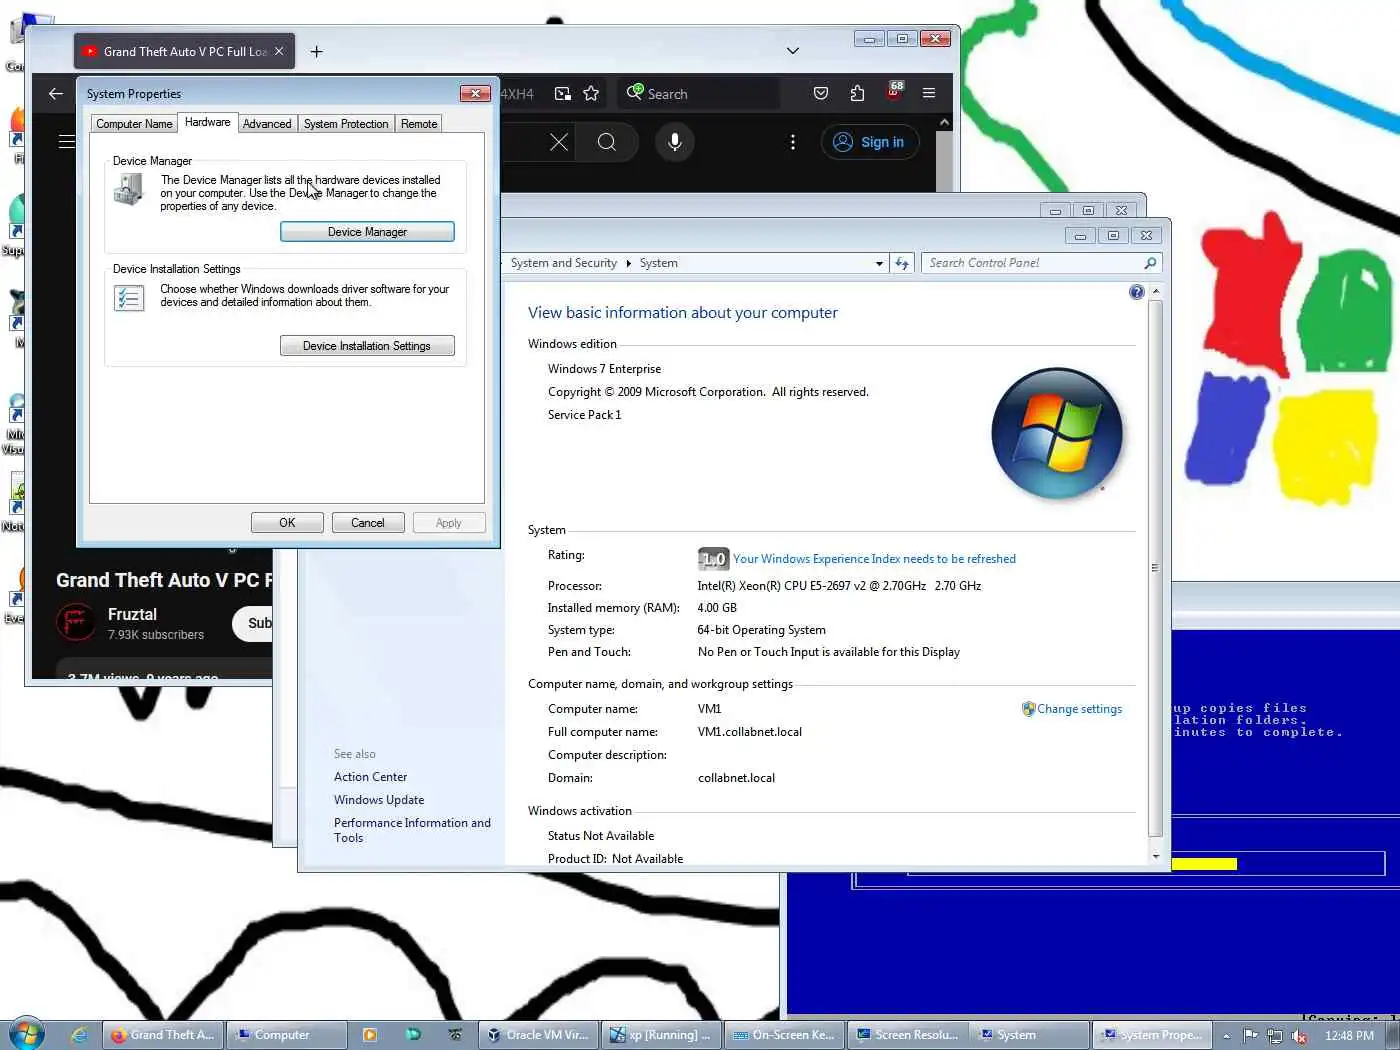This screenshot has width=1400, height=1050.
Task: Start YouTube voice search with microphone
Action: pyautogui.click(x=675, y=142)
